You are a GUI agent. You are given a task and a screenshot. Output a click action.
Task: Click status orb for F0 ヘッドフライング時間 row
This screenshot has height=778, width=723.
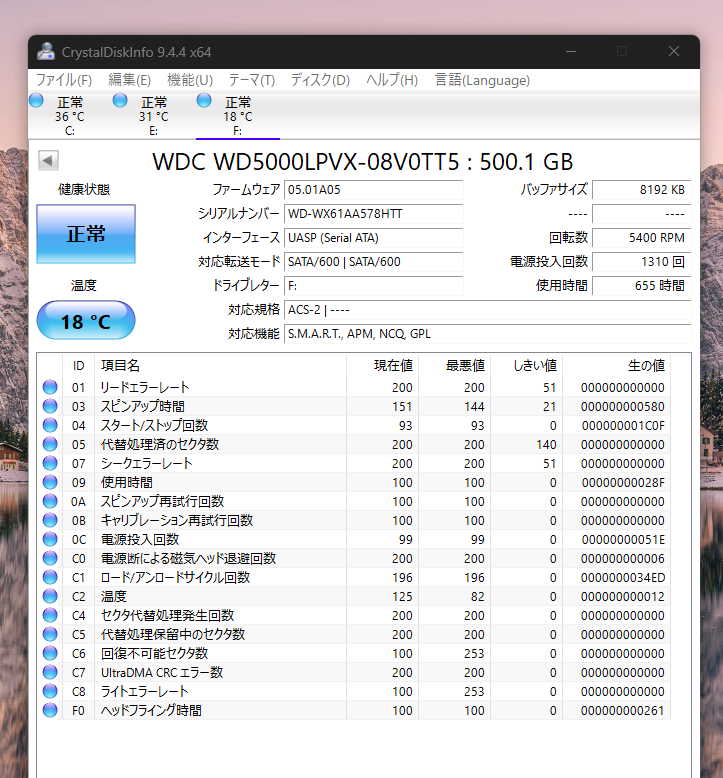[50, 710]
